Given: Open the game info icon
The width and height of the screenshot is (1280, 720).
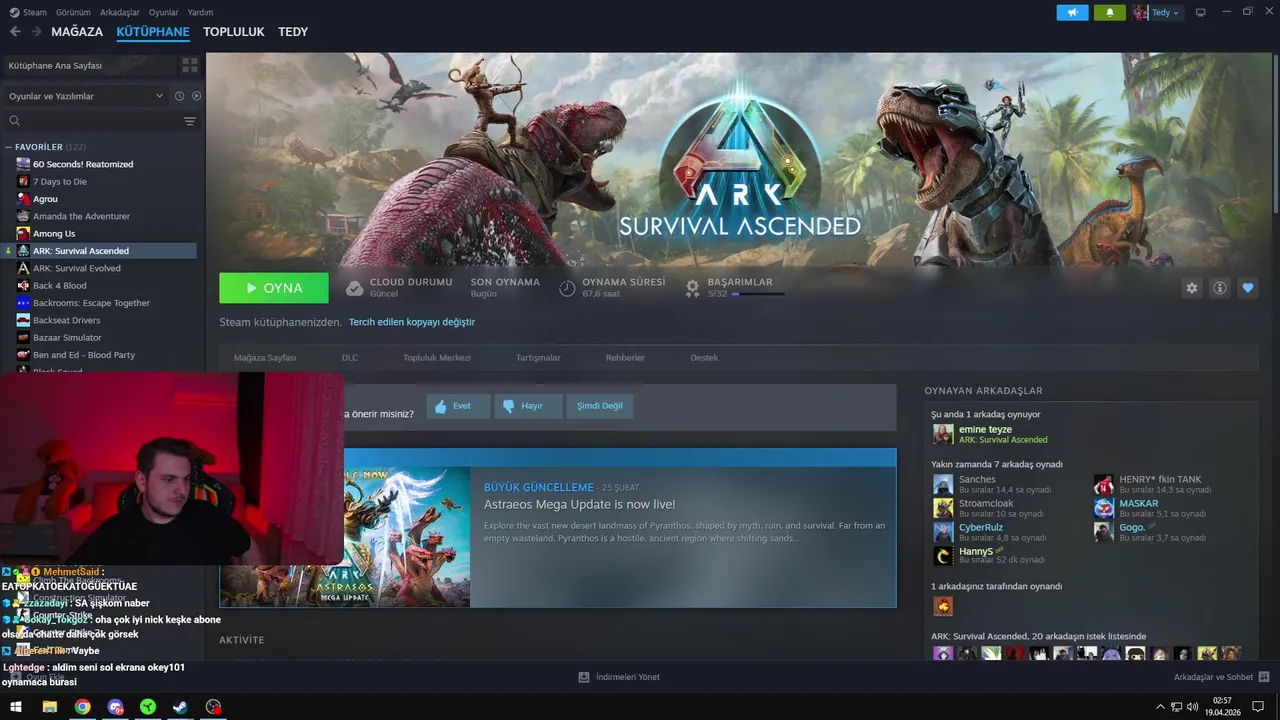Looking at the screenshot, I should coord(1219,288).
